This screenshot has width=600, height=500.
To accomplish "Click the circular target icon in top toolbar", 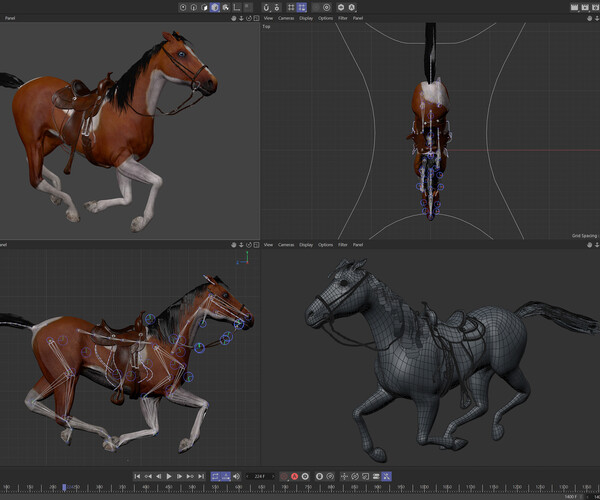I will (327, 7).
